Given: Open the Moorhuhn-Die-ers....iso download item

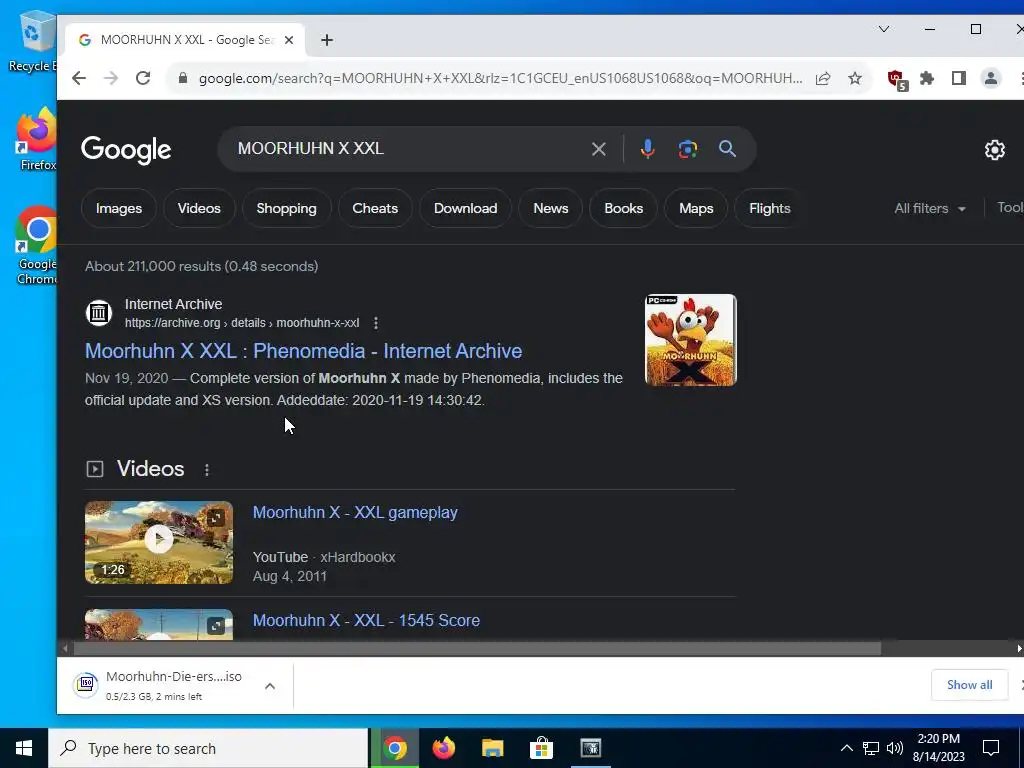Looking at the screenshot, I should click(x=158, y=685).
